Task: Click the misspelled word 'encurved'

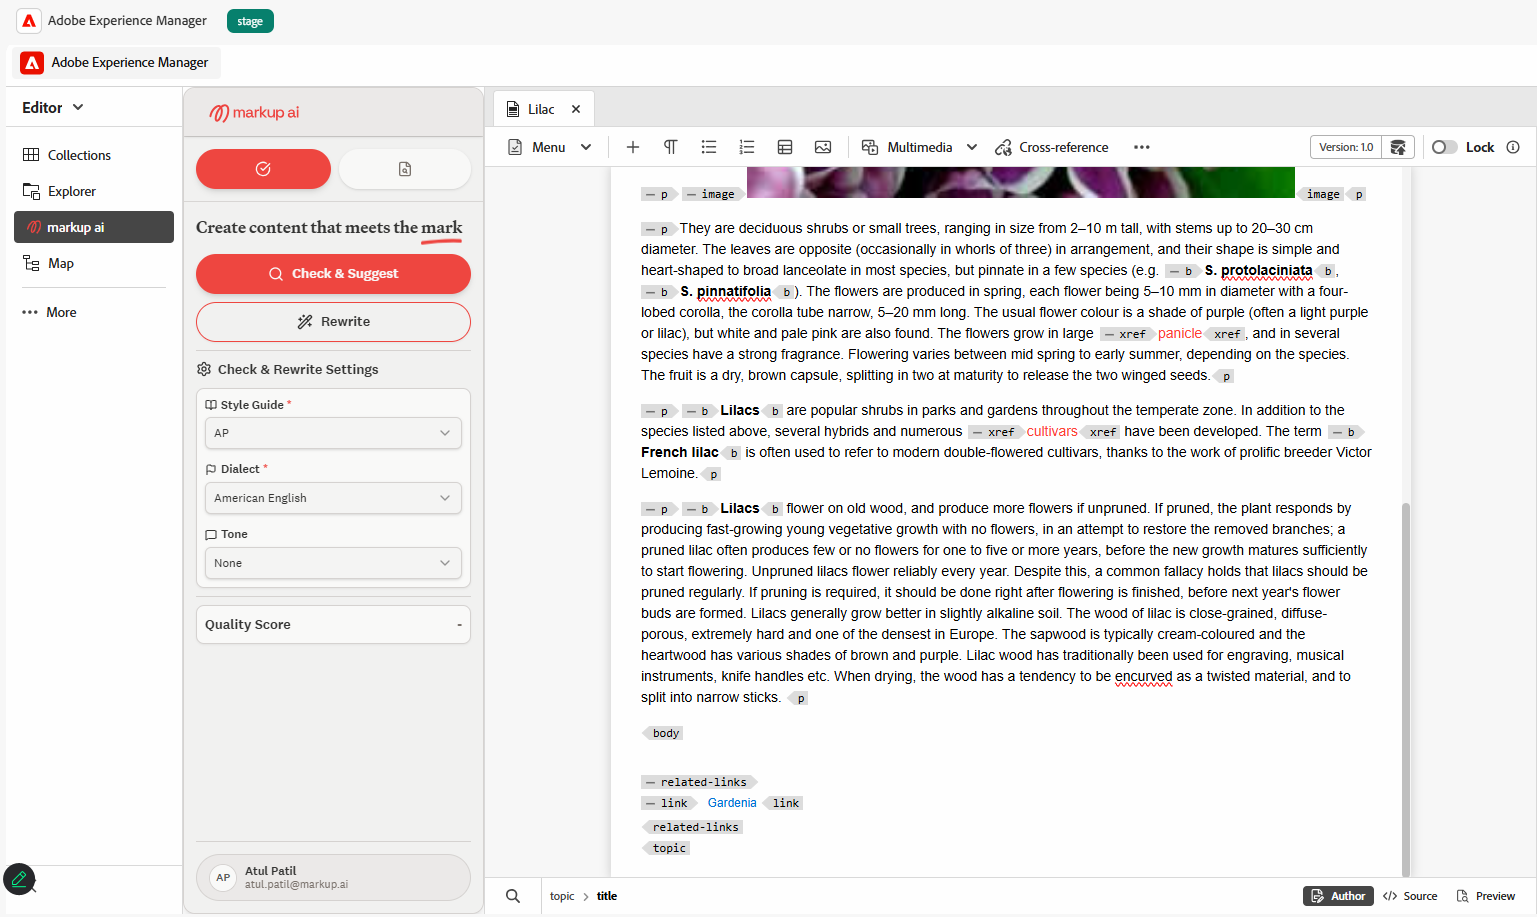Action: pyautogui.click(x=1143, y=676)
